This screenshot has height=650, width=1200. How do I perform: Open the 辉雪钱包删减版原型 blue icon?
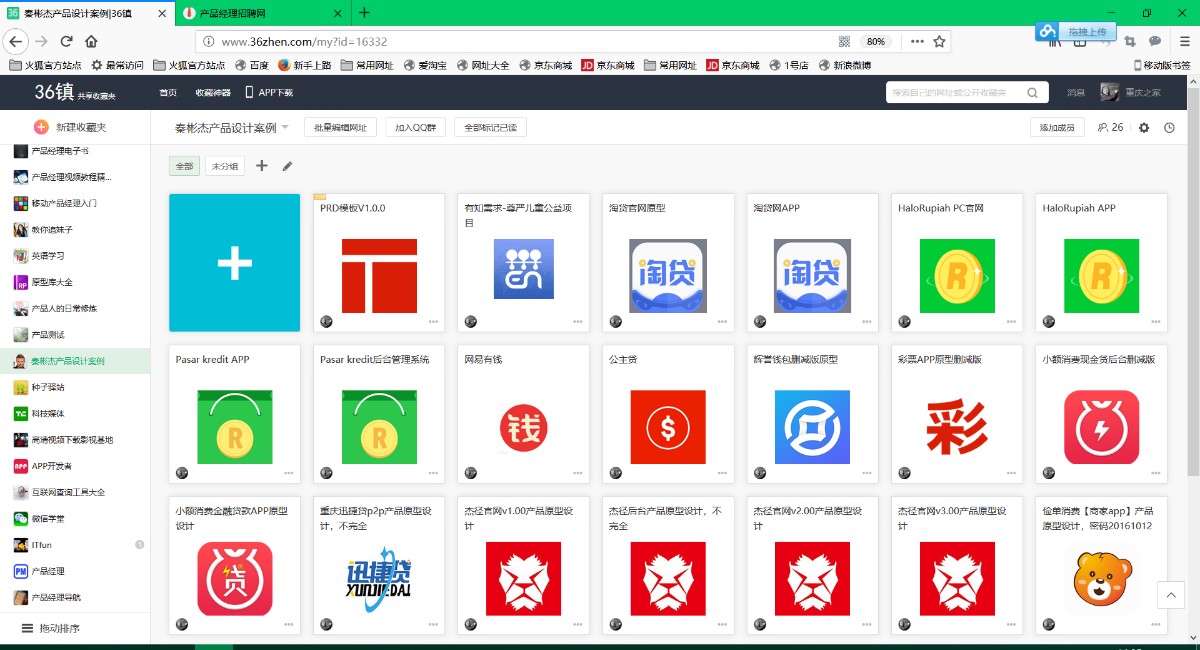tap(812, 427)
